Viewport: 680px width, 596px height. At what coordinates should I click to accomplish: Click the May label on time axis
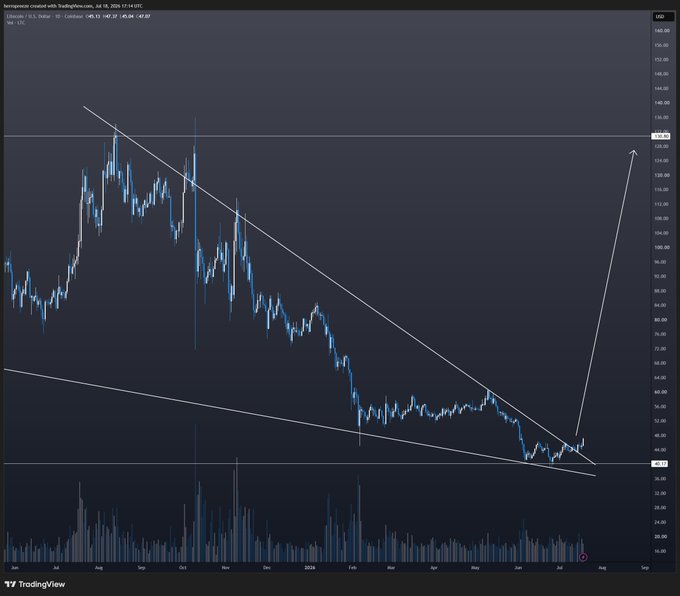click(475, 567)
